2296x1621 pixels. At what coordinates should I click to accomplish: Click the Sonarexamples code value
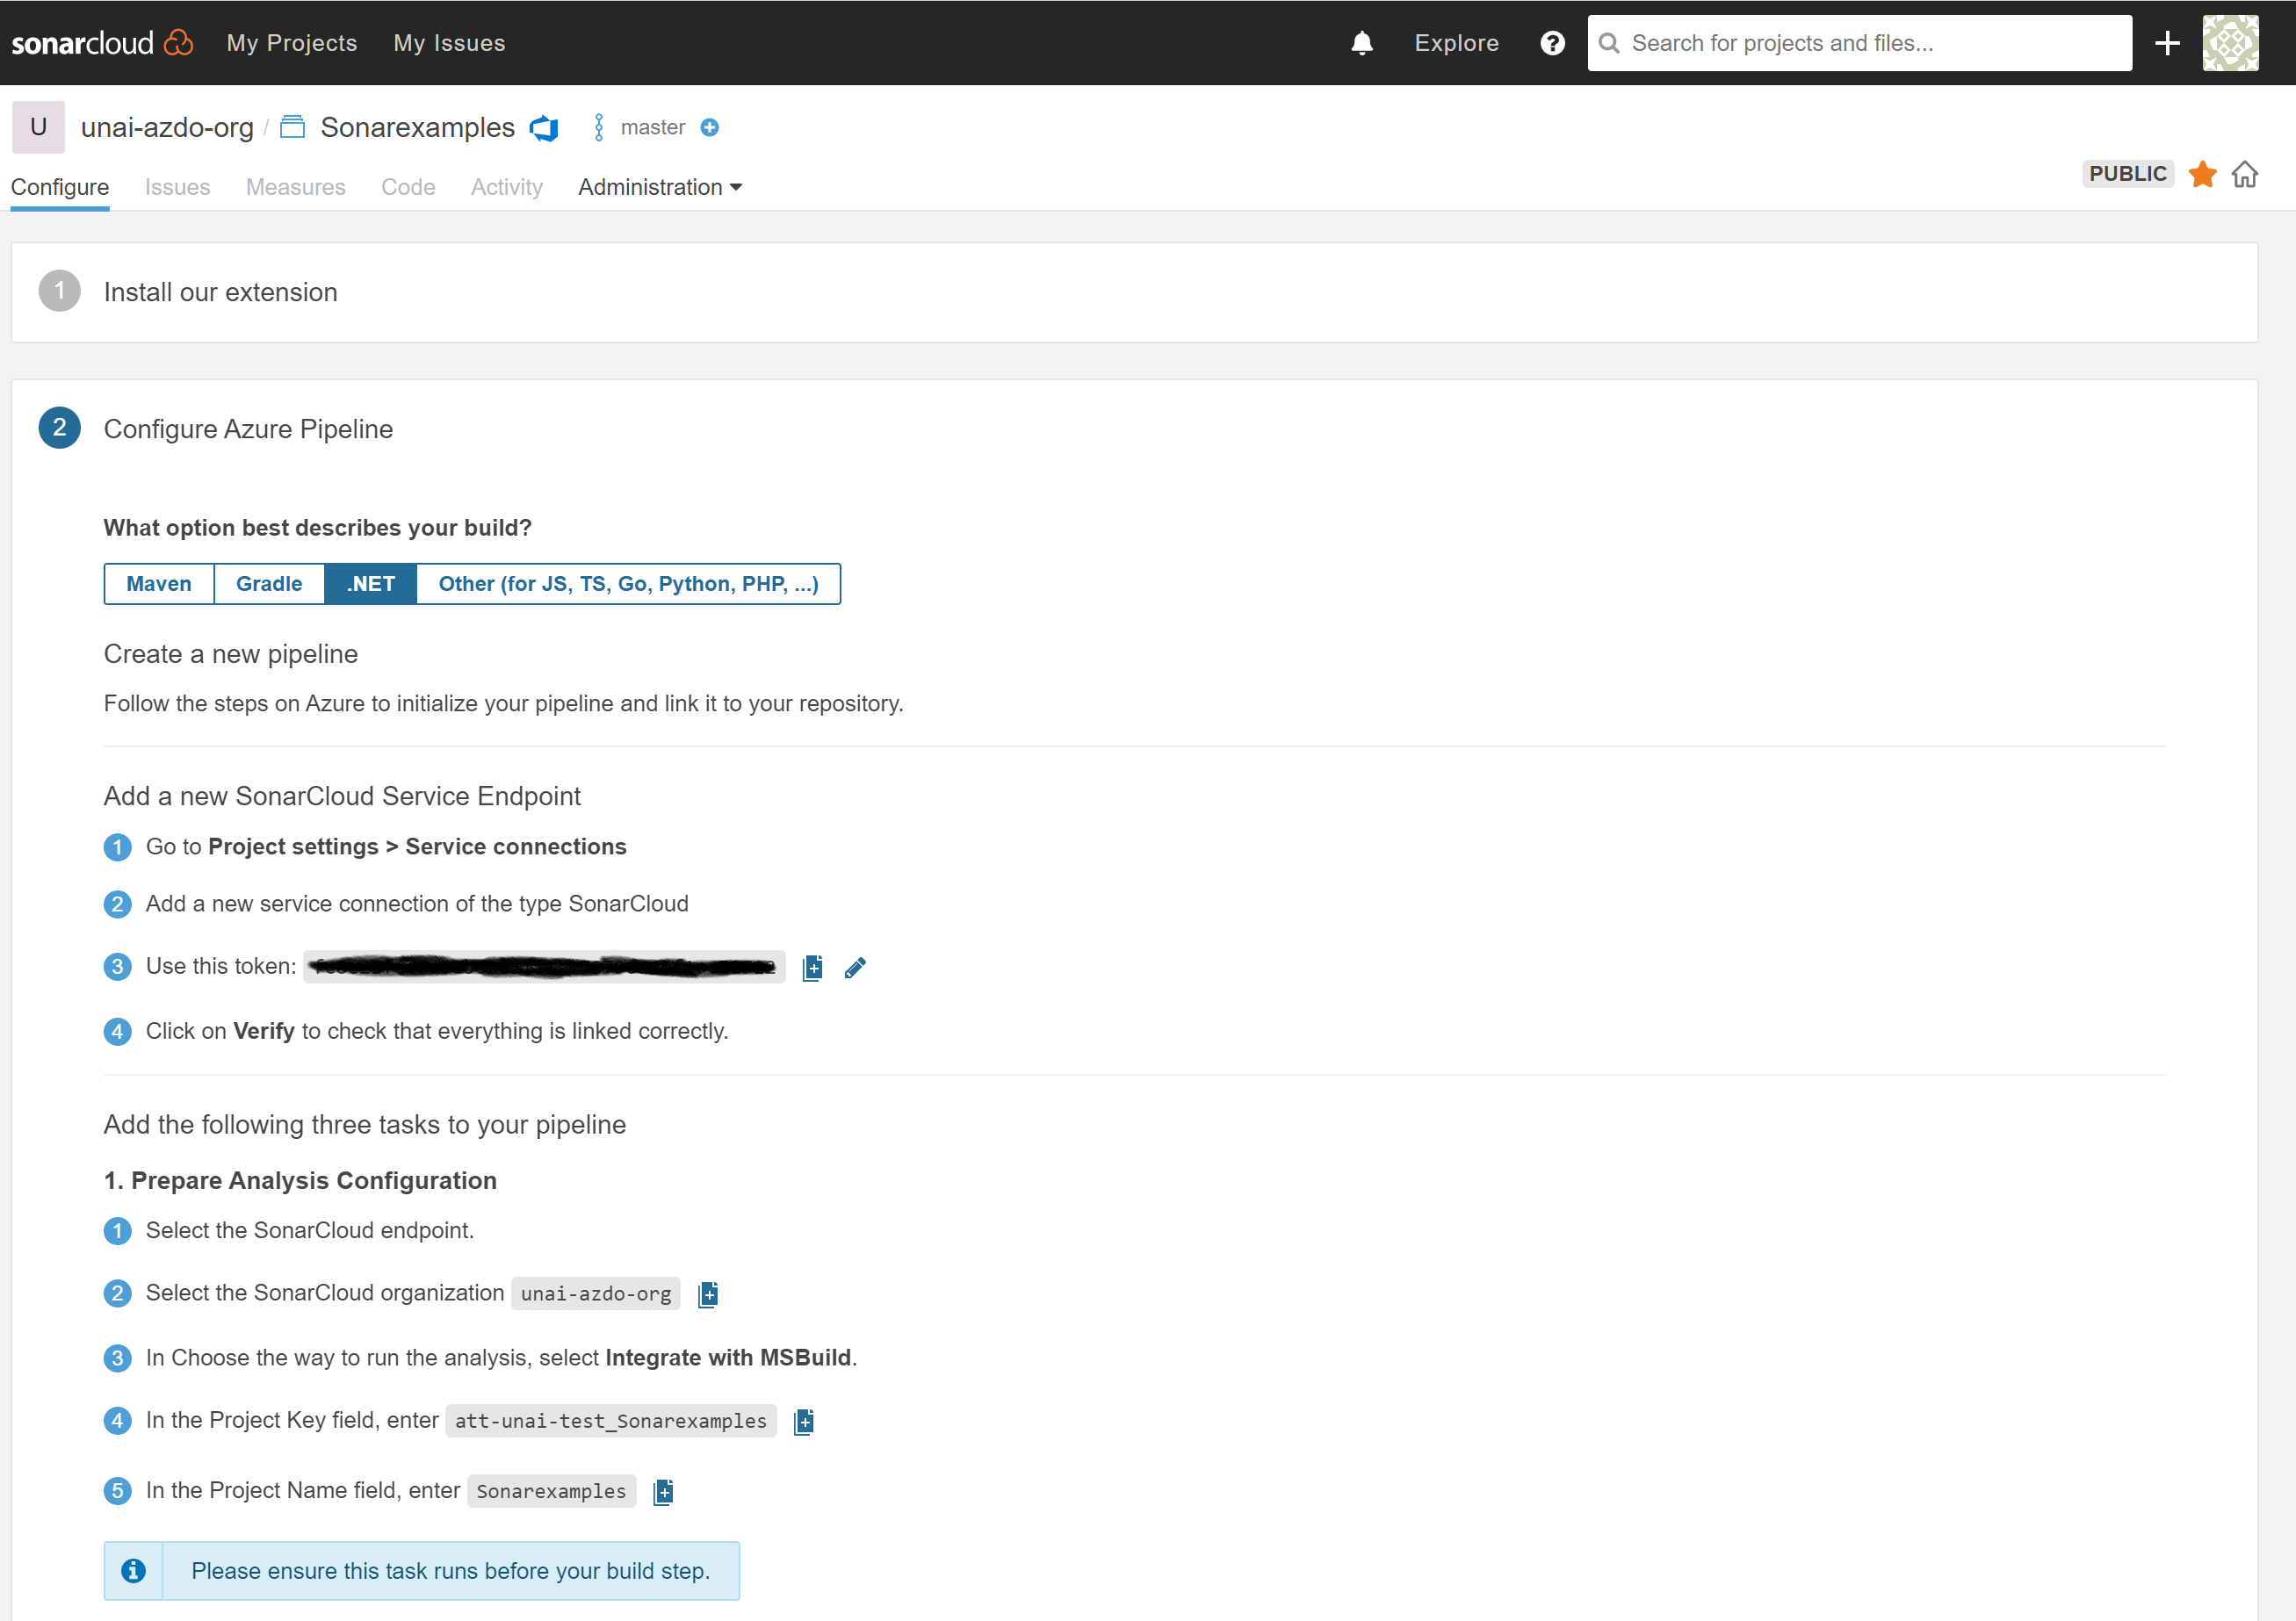click(x=551, y=1491)
